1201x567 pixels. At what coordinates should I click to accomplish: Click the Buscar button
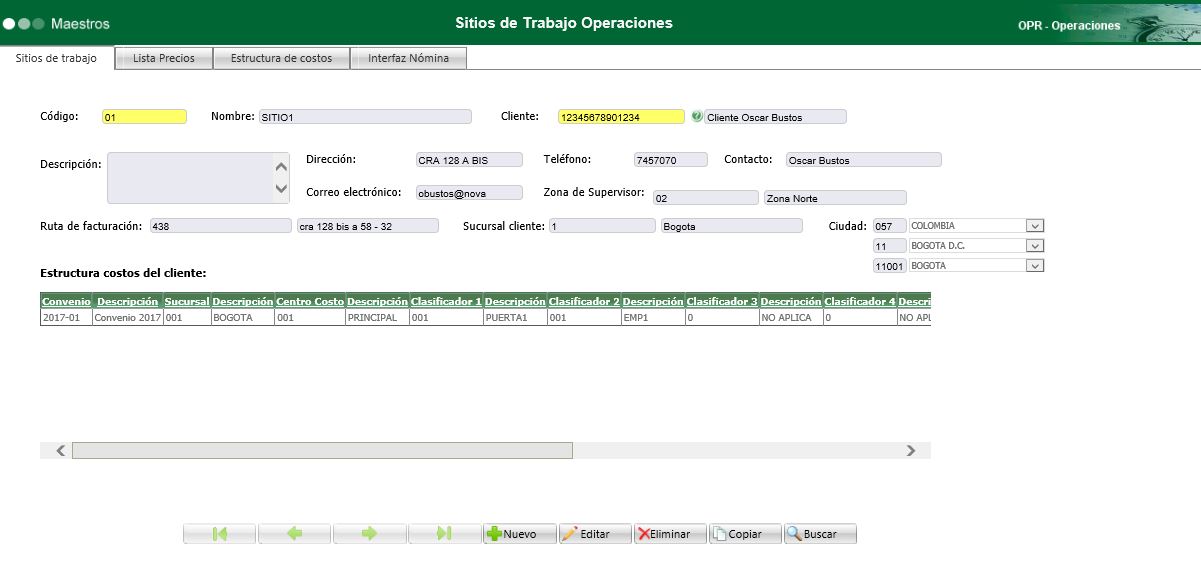(820, 534)
